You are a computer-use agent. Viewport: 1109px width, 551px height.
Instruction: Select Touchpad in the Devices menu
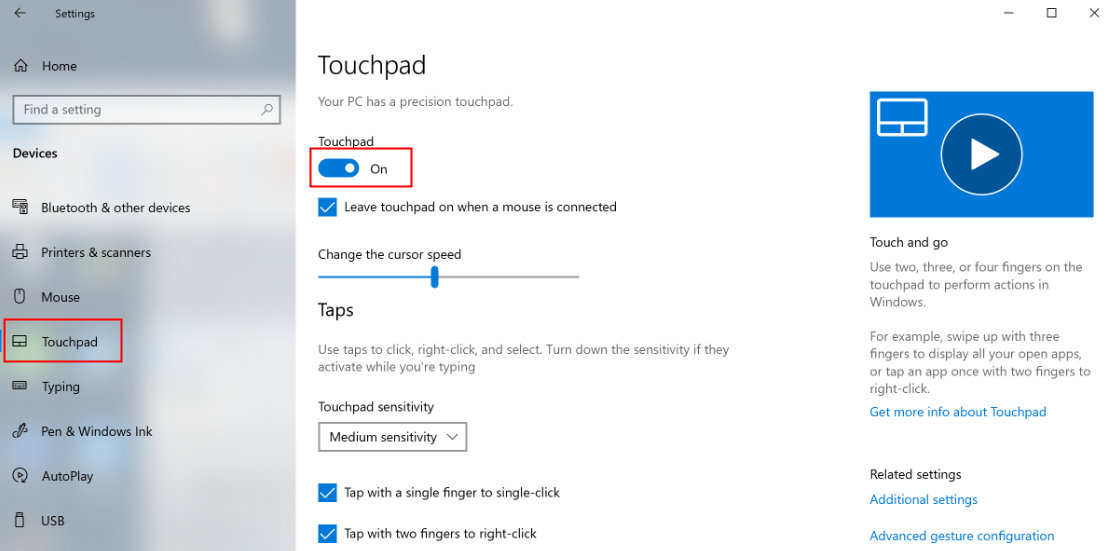(69, 342)
